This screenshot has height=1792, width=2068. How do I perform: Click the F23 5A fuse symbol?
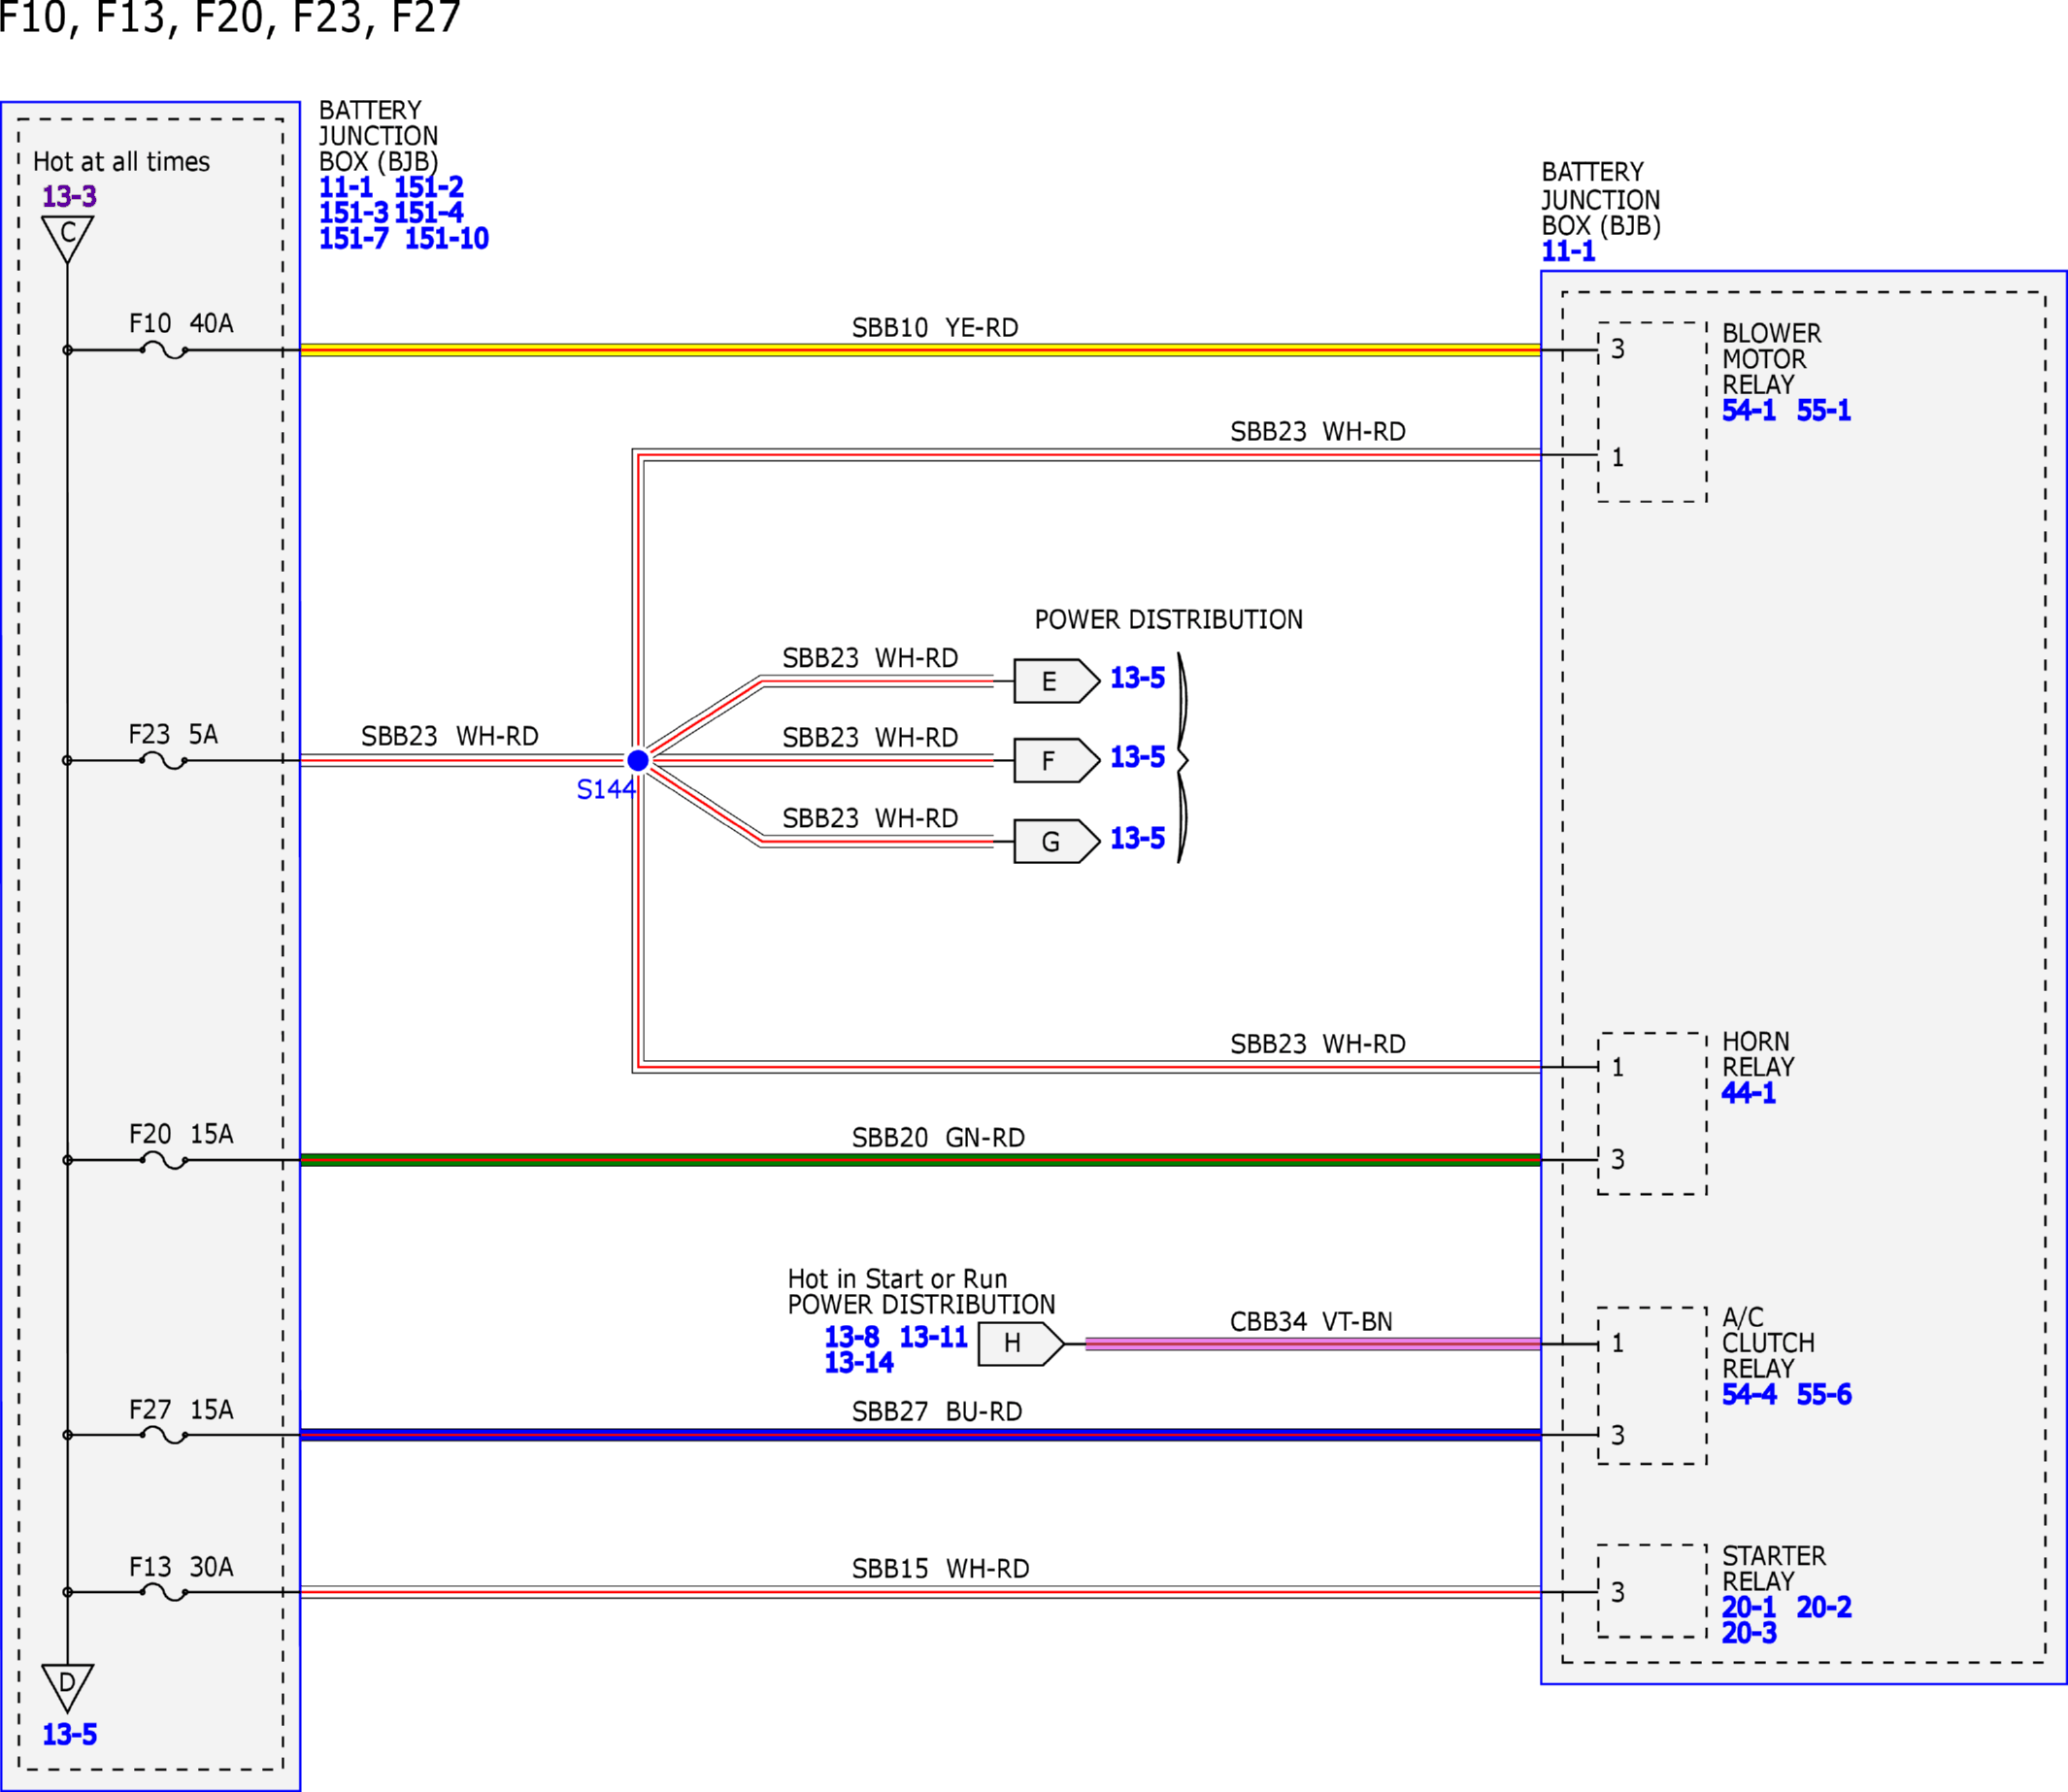[164, 761]
